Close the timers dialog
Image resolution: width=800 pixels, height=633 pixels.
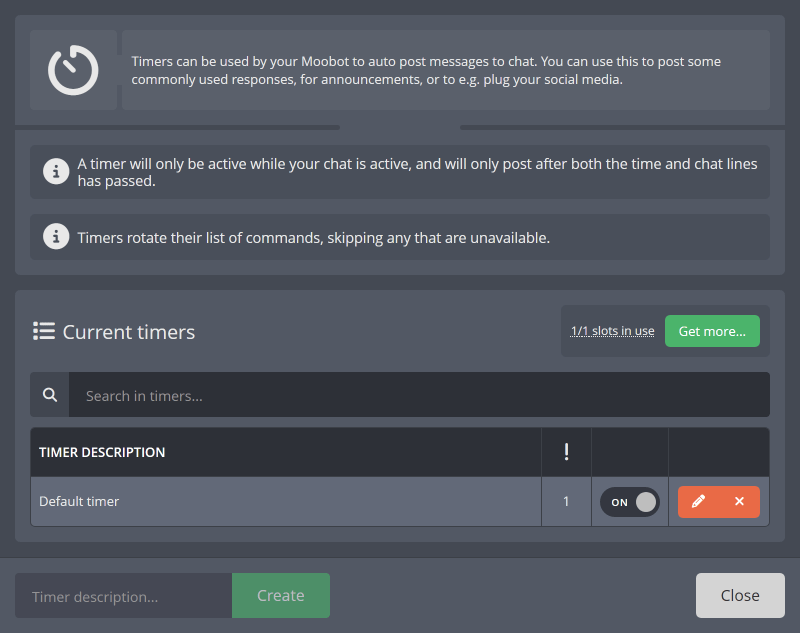coord(740,595)
